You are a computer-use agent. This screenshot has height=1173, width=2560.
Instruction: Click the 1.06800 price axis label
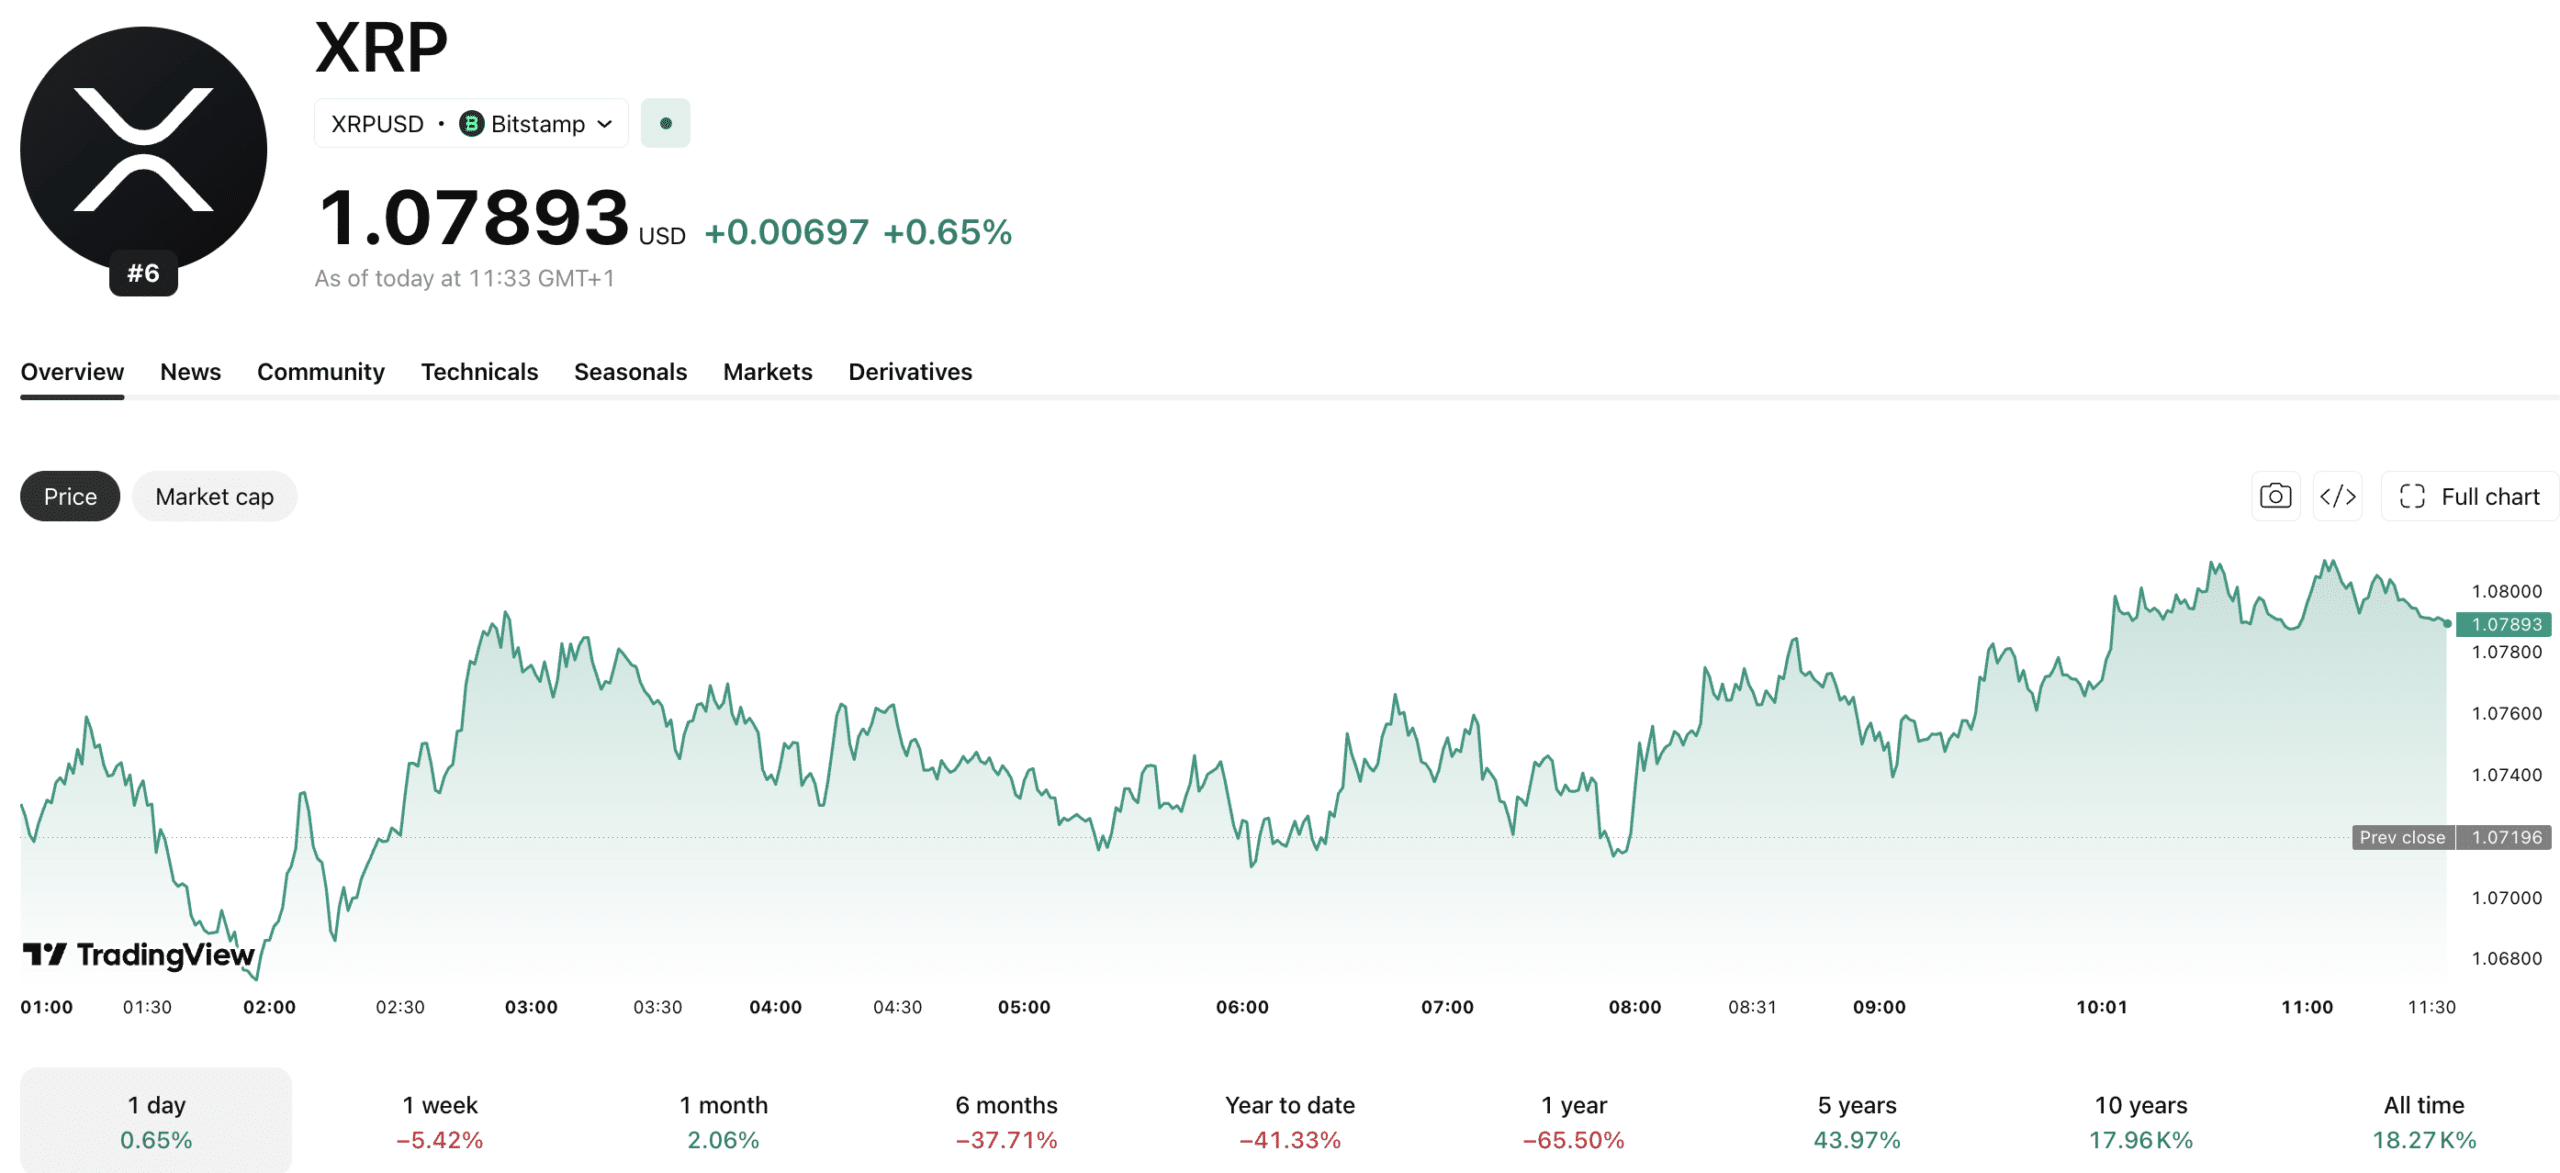[2506, 958]
